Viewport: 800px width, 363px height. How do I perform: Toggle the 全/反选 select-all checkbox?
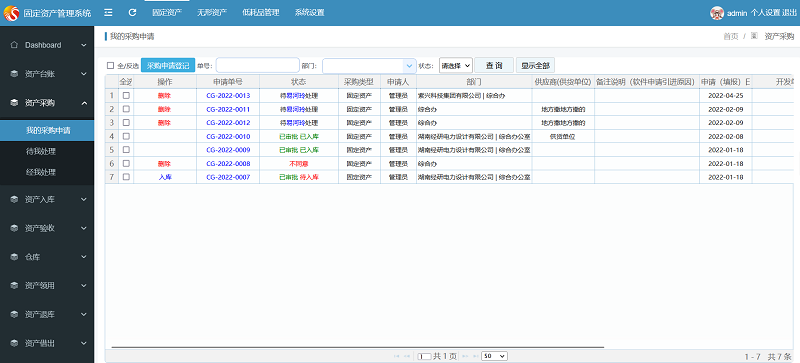coord(110,65)
